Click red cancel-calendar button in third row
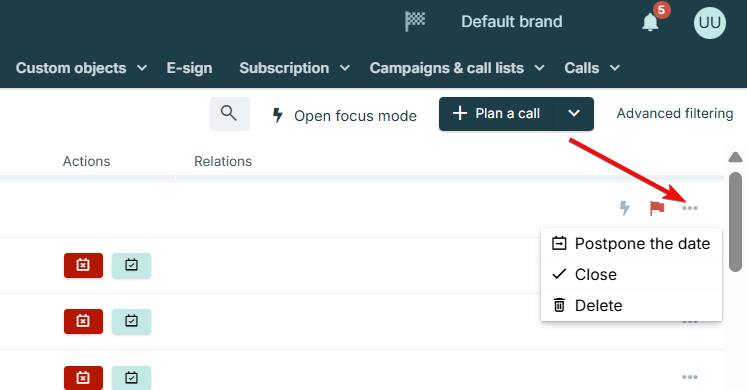 [83, 321]
